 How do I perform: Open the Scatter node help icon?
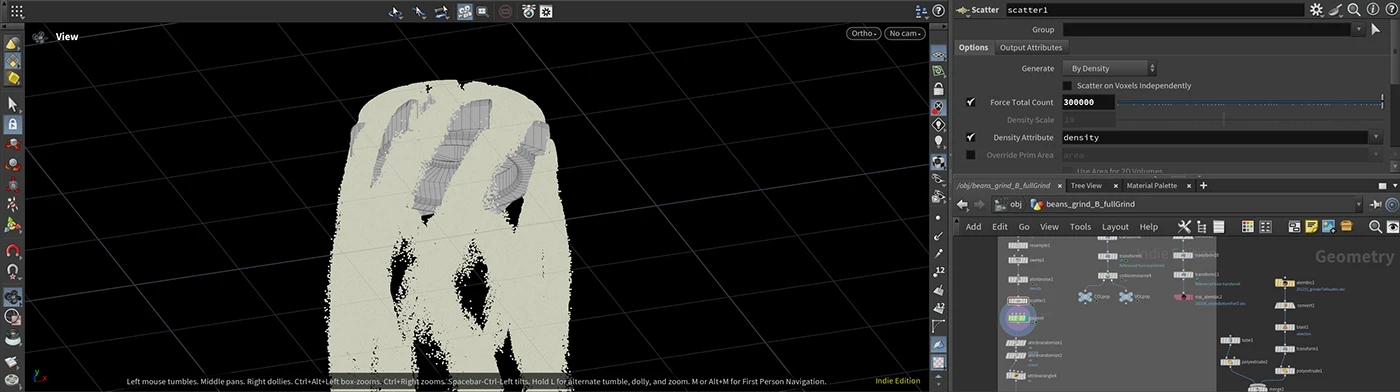[1390, 9]
